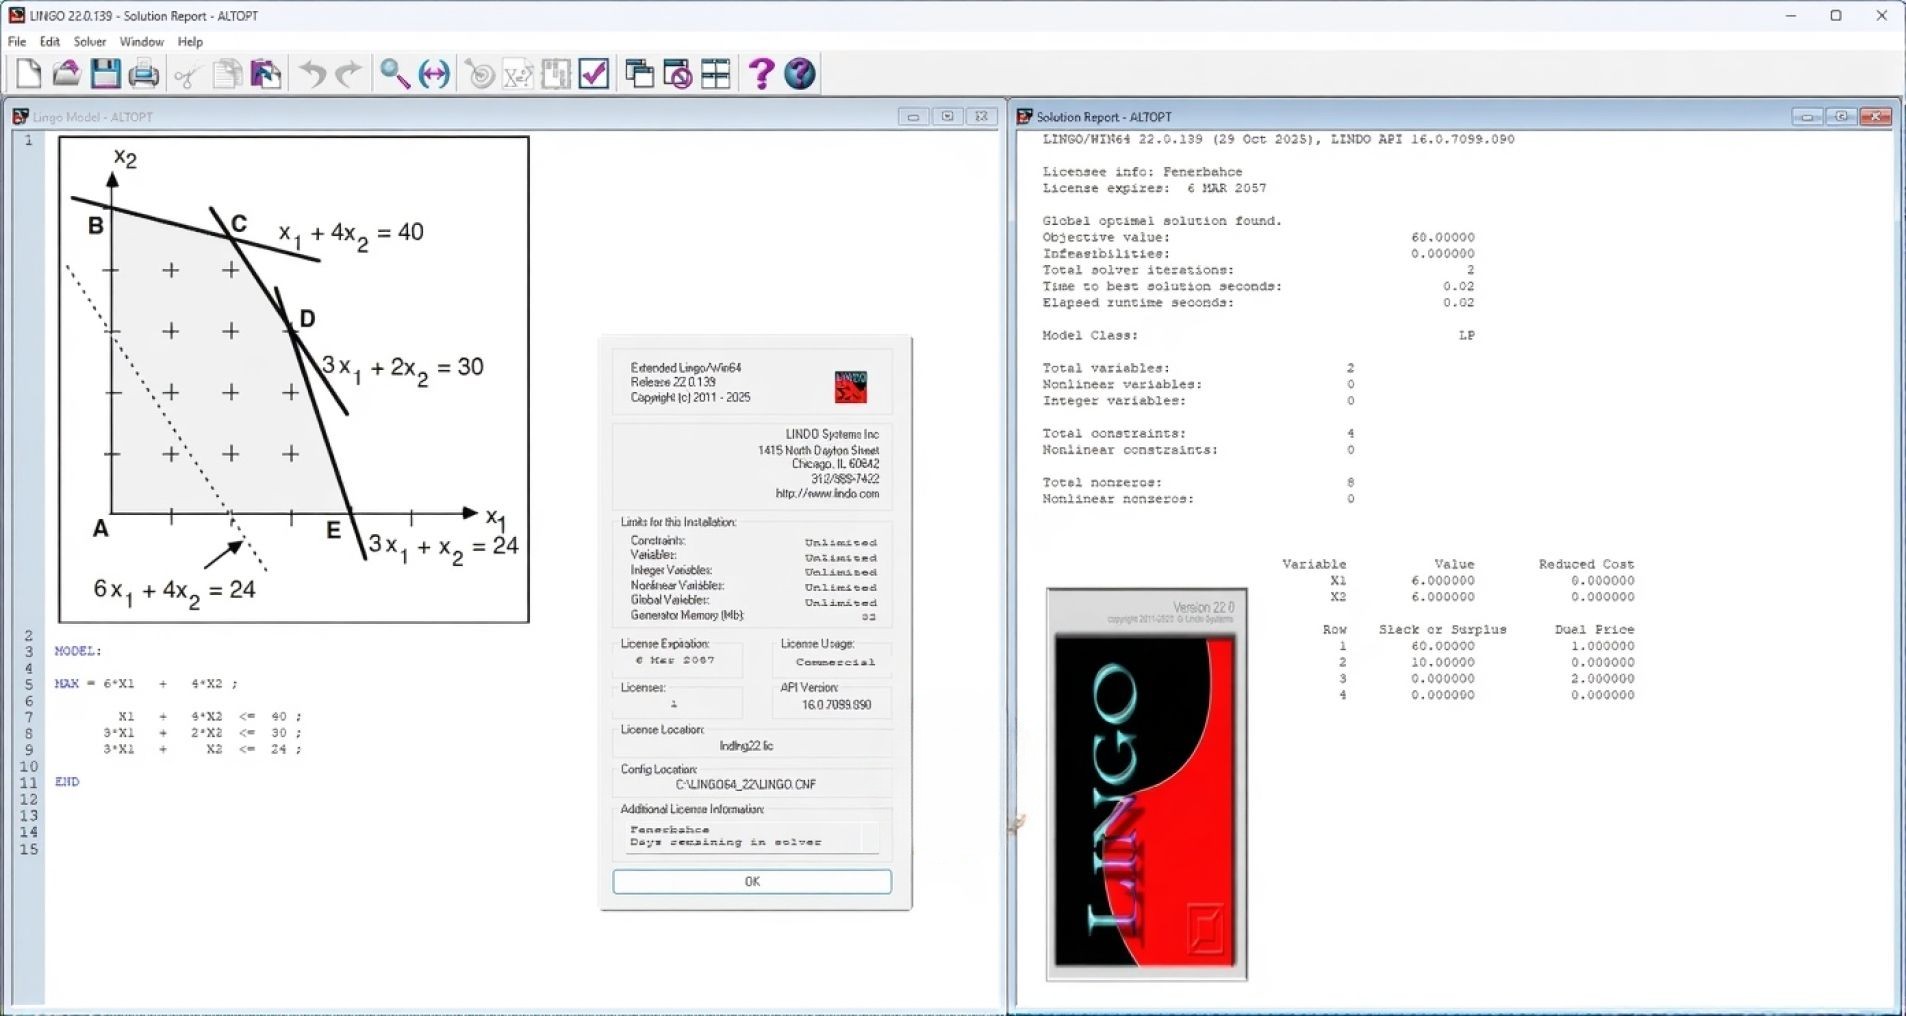Click the New file toolbar icon
The width and height of the screenshot is (1906, 1016).
point(28,74)
